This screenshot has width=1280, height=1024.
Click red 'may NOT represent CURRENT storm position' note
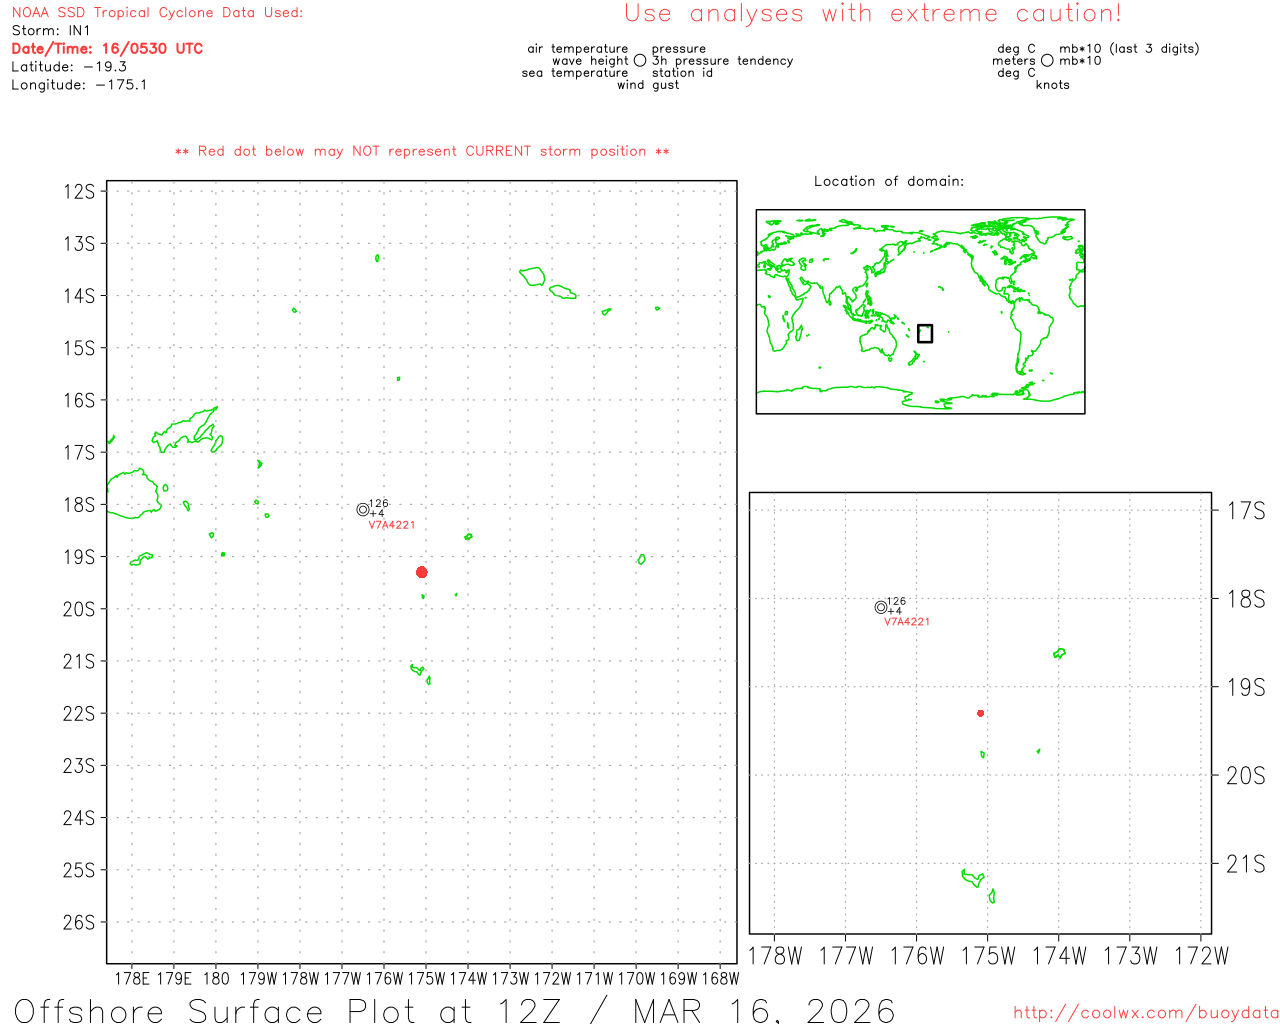pos(422,151)
